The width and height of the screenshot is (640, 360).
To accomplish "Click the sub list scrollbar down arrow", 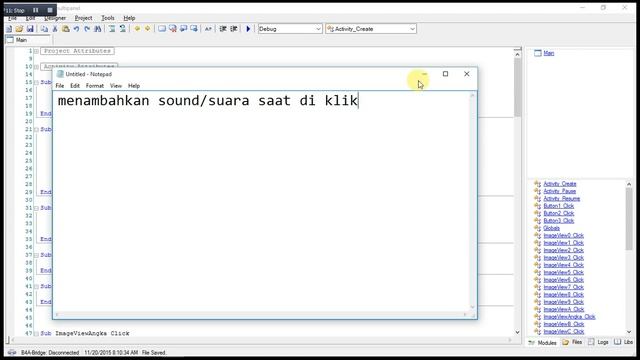I will 629,332.
